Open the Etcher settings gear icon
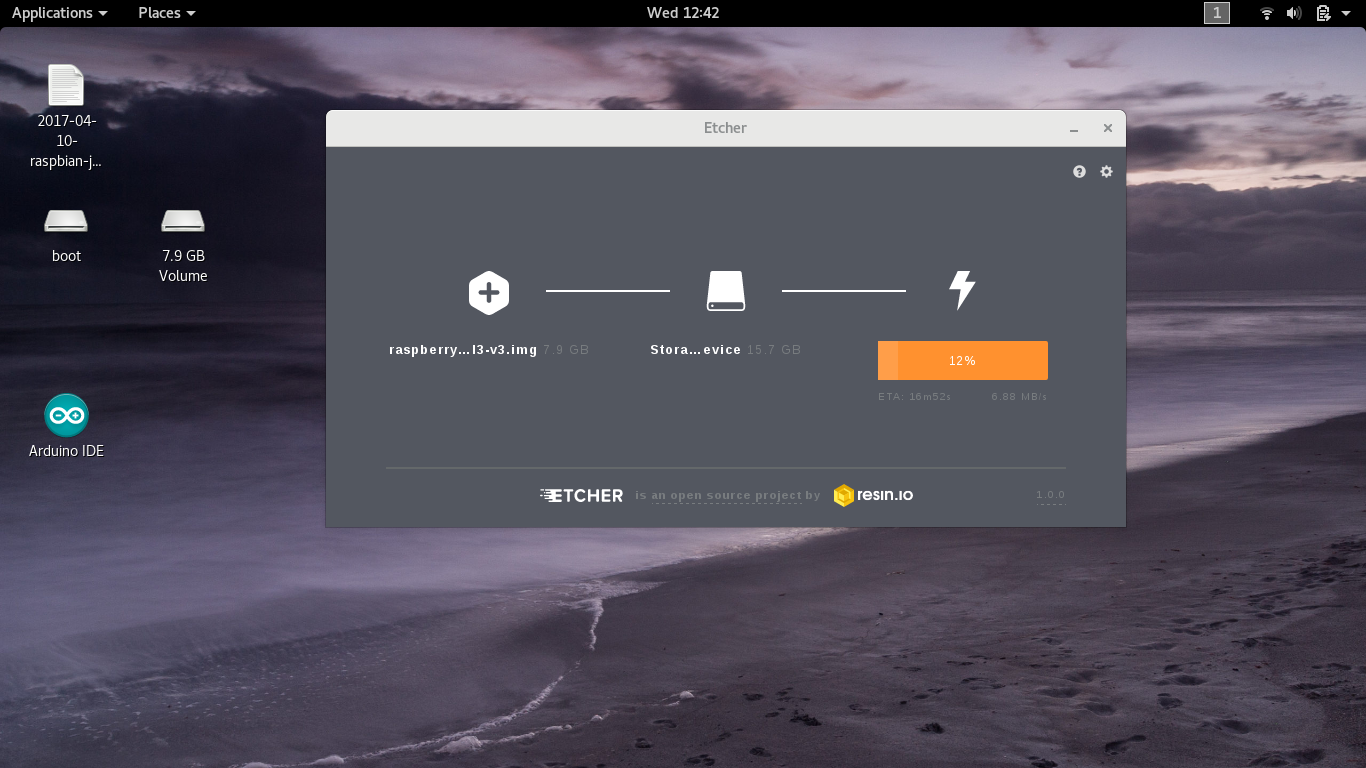This screenshot has width=1366, height=768. [x=1106, y=171]
